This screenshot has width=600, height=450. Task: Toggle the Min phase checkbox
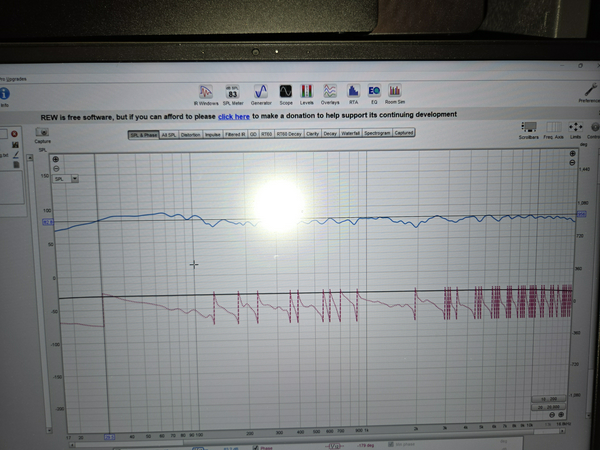coord(391,444)
